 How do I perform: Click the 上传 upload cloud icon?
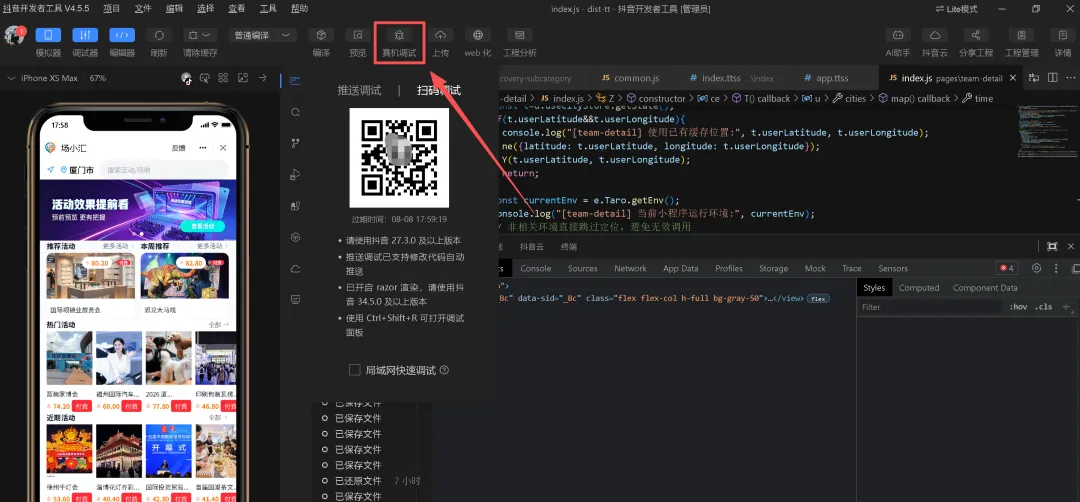pos(441,35)
